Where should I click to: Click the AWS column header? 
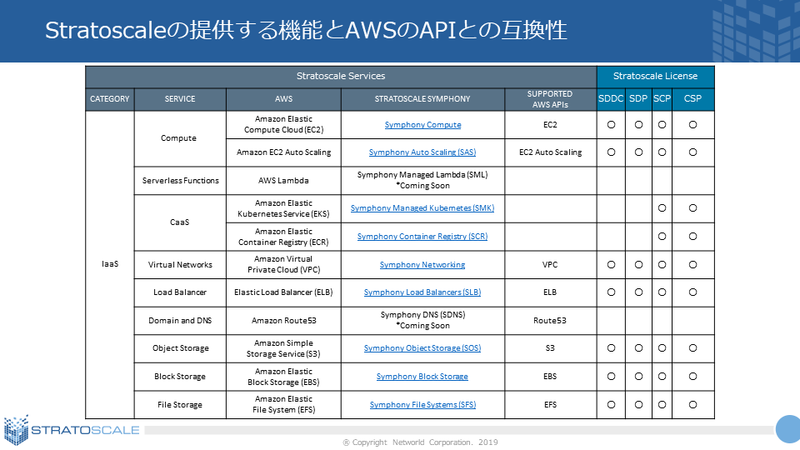284,99
